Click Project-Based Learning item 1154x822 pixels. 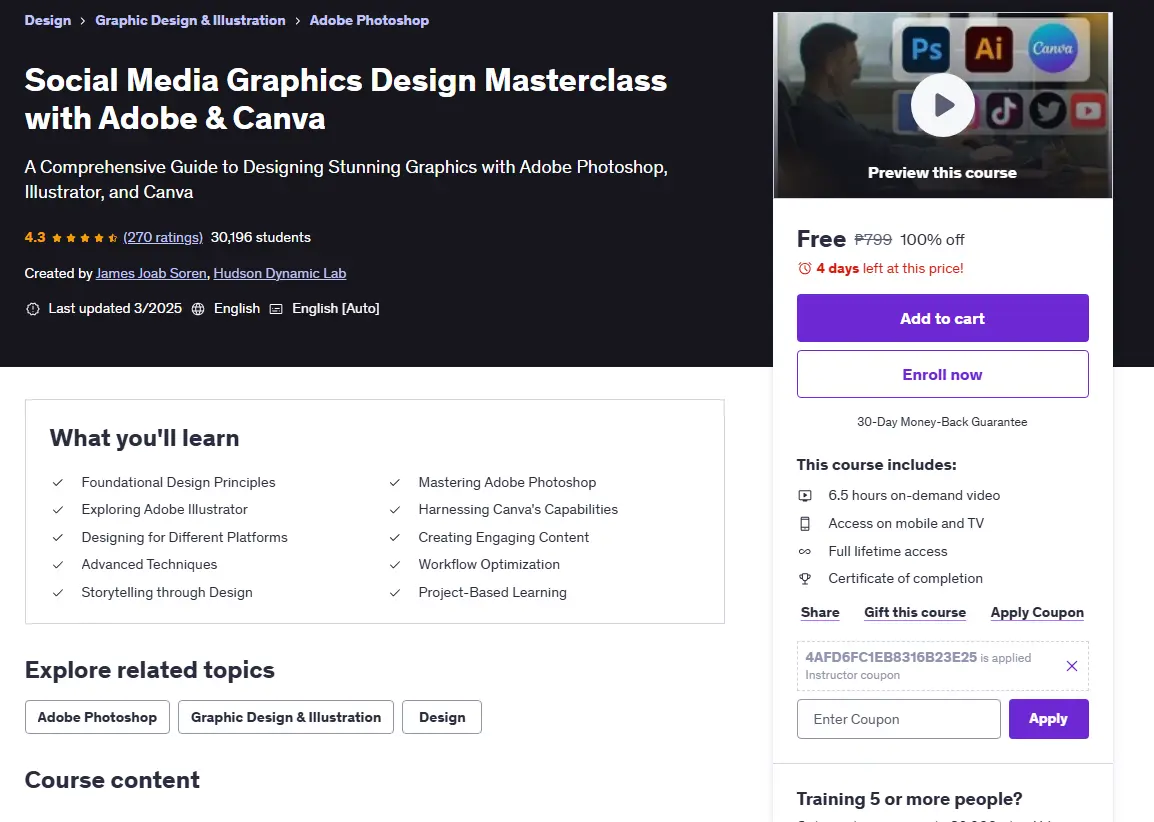tap(492, 592)
